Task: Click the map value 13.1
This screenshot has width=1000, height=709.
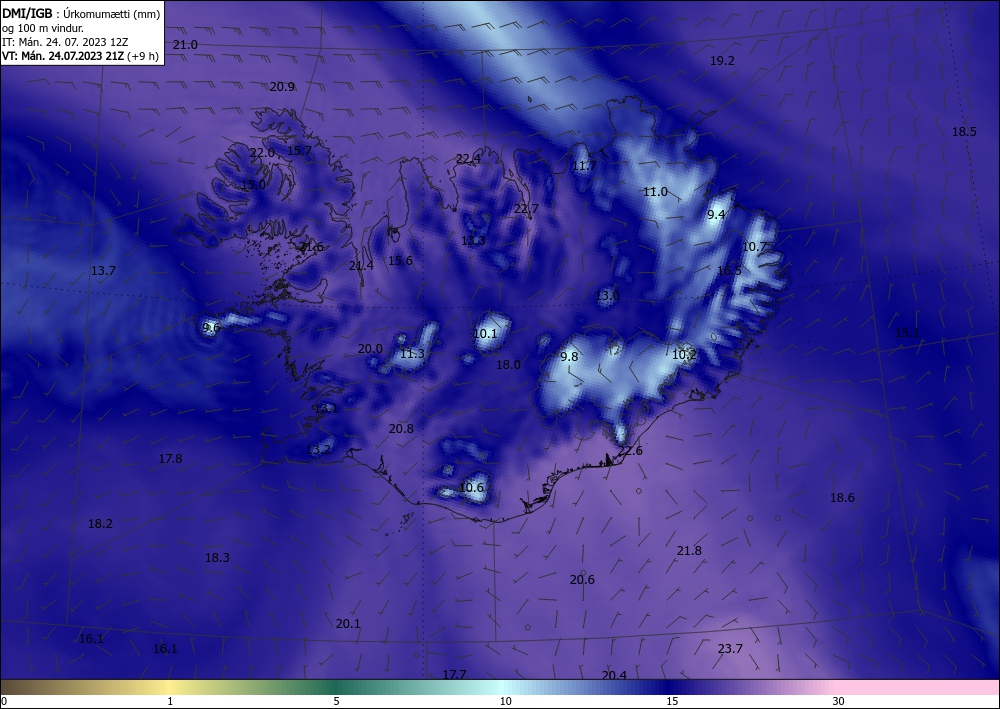Action: coord(326,409)
